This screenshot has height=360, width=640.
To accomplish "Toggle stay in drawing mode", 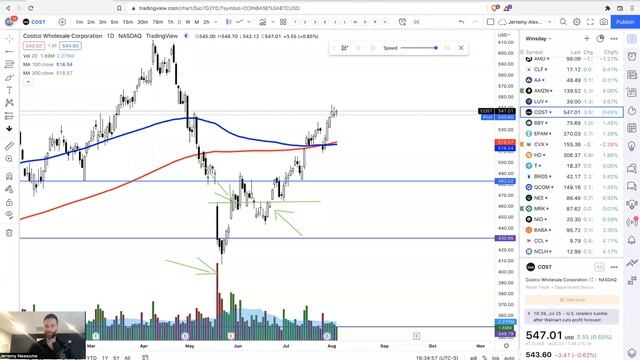I will click(x=9, y=189).
